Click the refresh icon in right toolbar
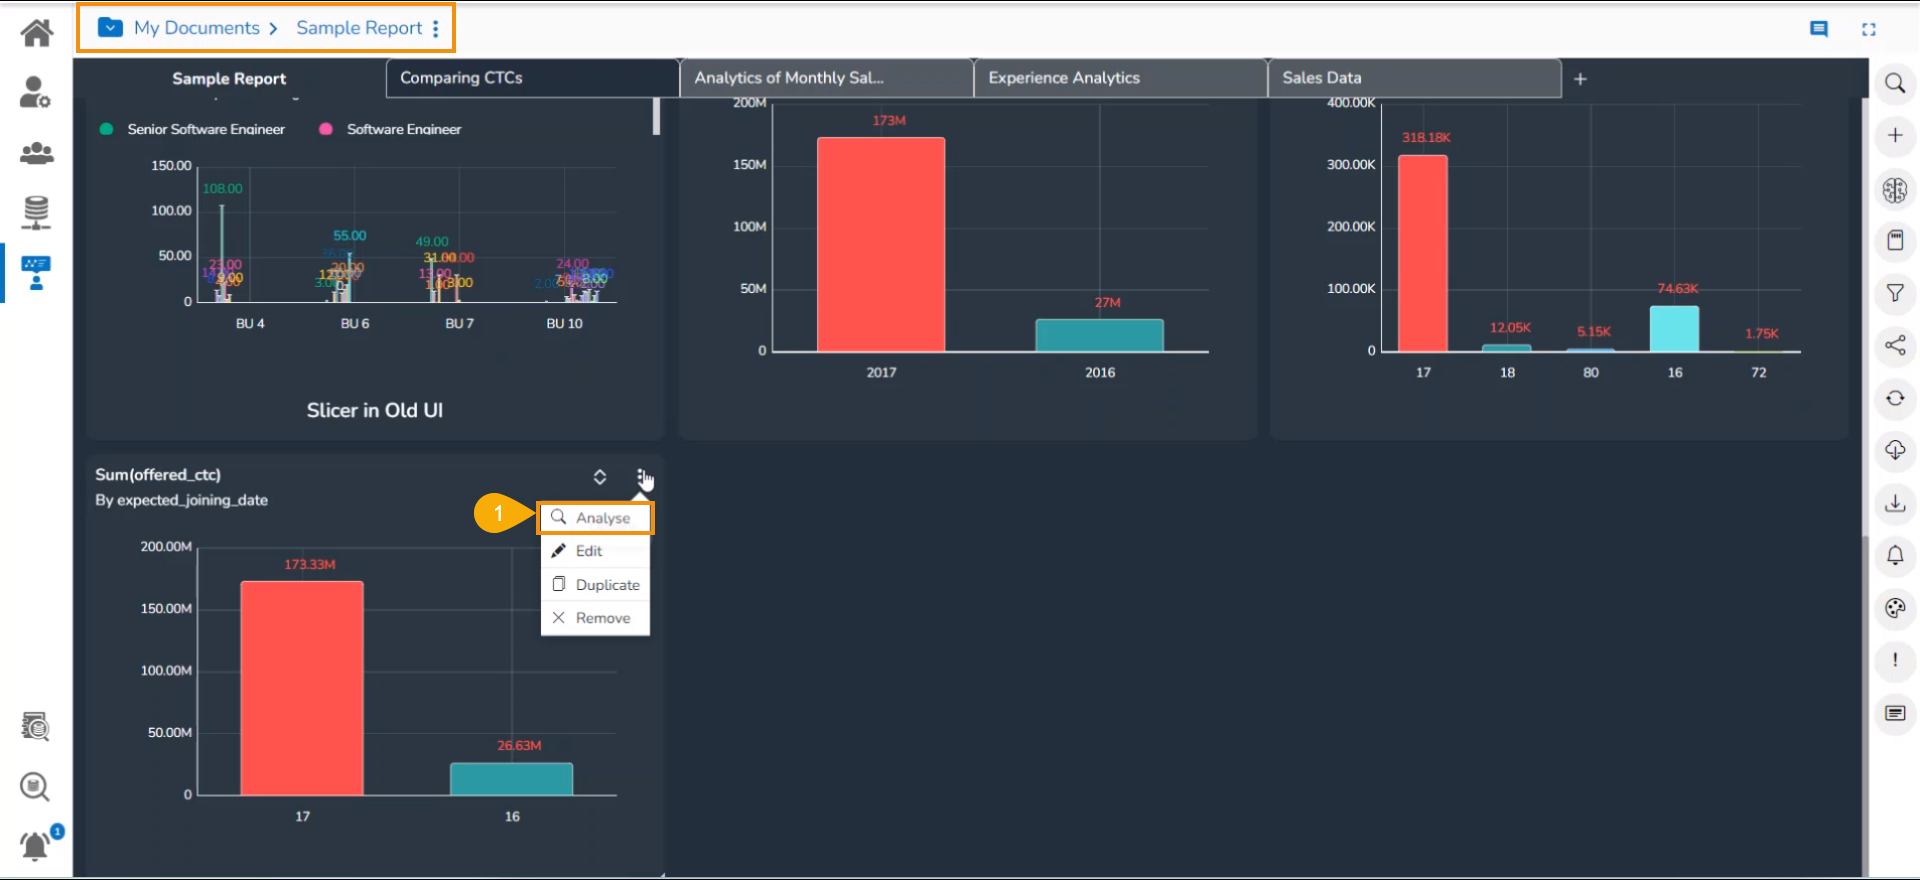This screenshot has height=880, width=1920. coord(1894,398)
